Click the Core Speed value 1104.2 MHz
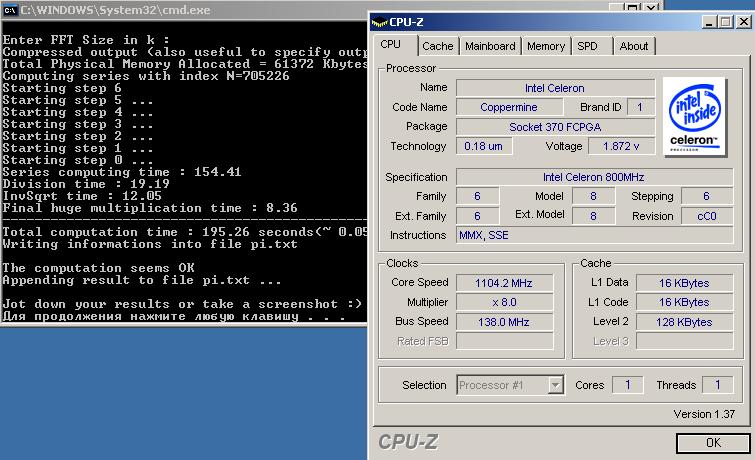The image size is (755, 460). pyautogui.click(x=504, y=283)
